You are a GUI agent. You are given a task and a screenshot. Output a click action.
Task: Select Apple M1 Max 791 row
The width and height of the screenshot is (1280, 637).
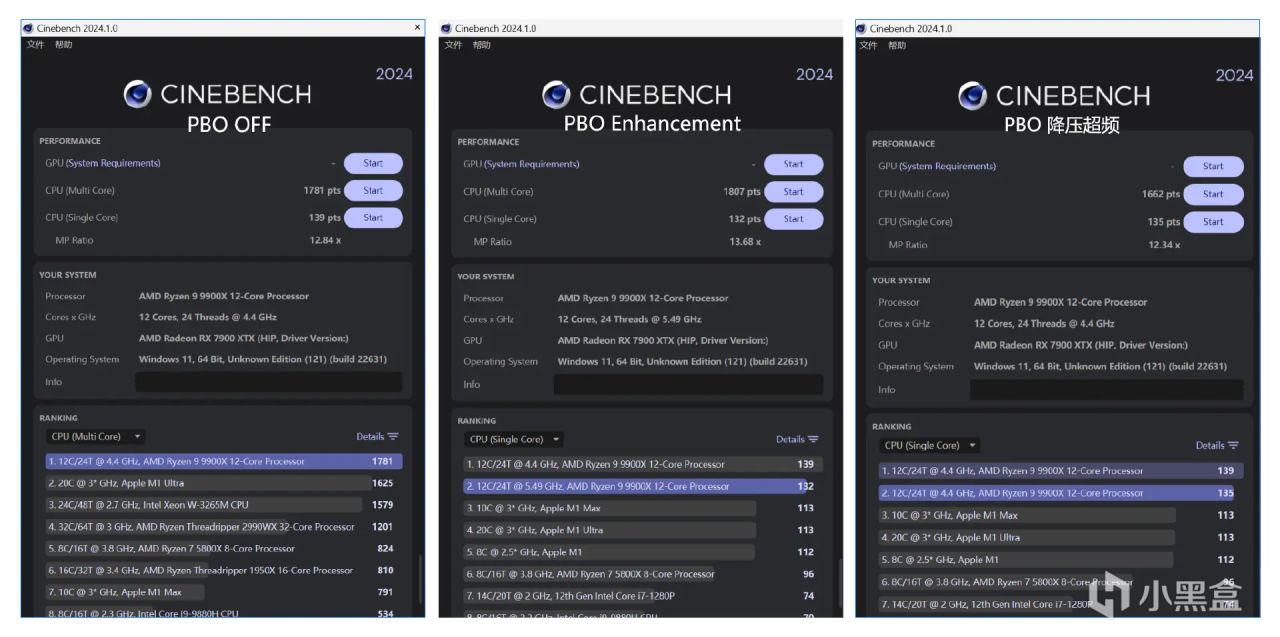pos(224,592)
